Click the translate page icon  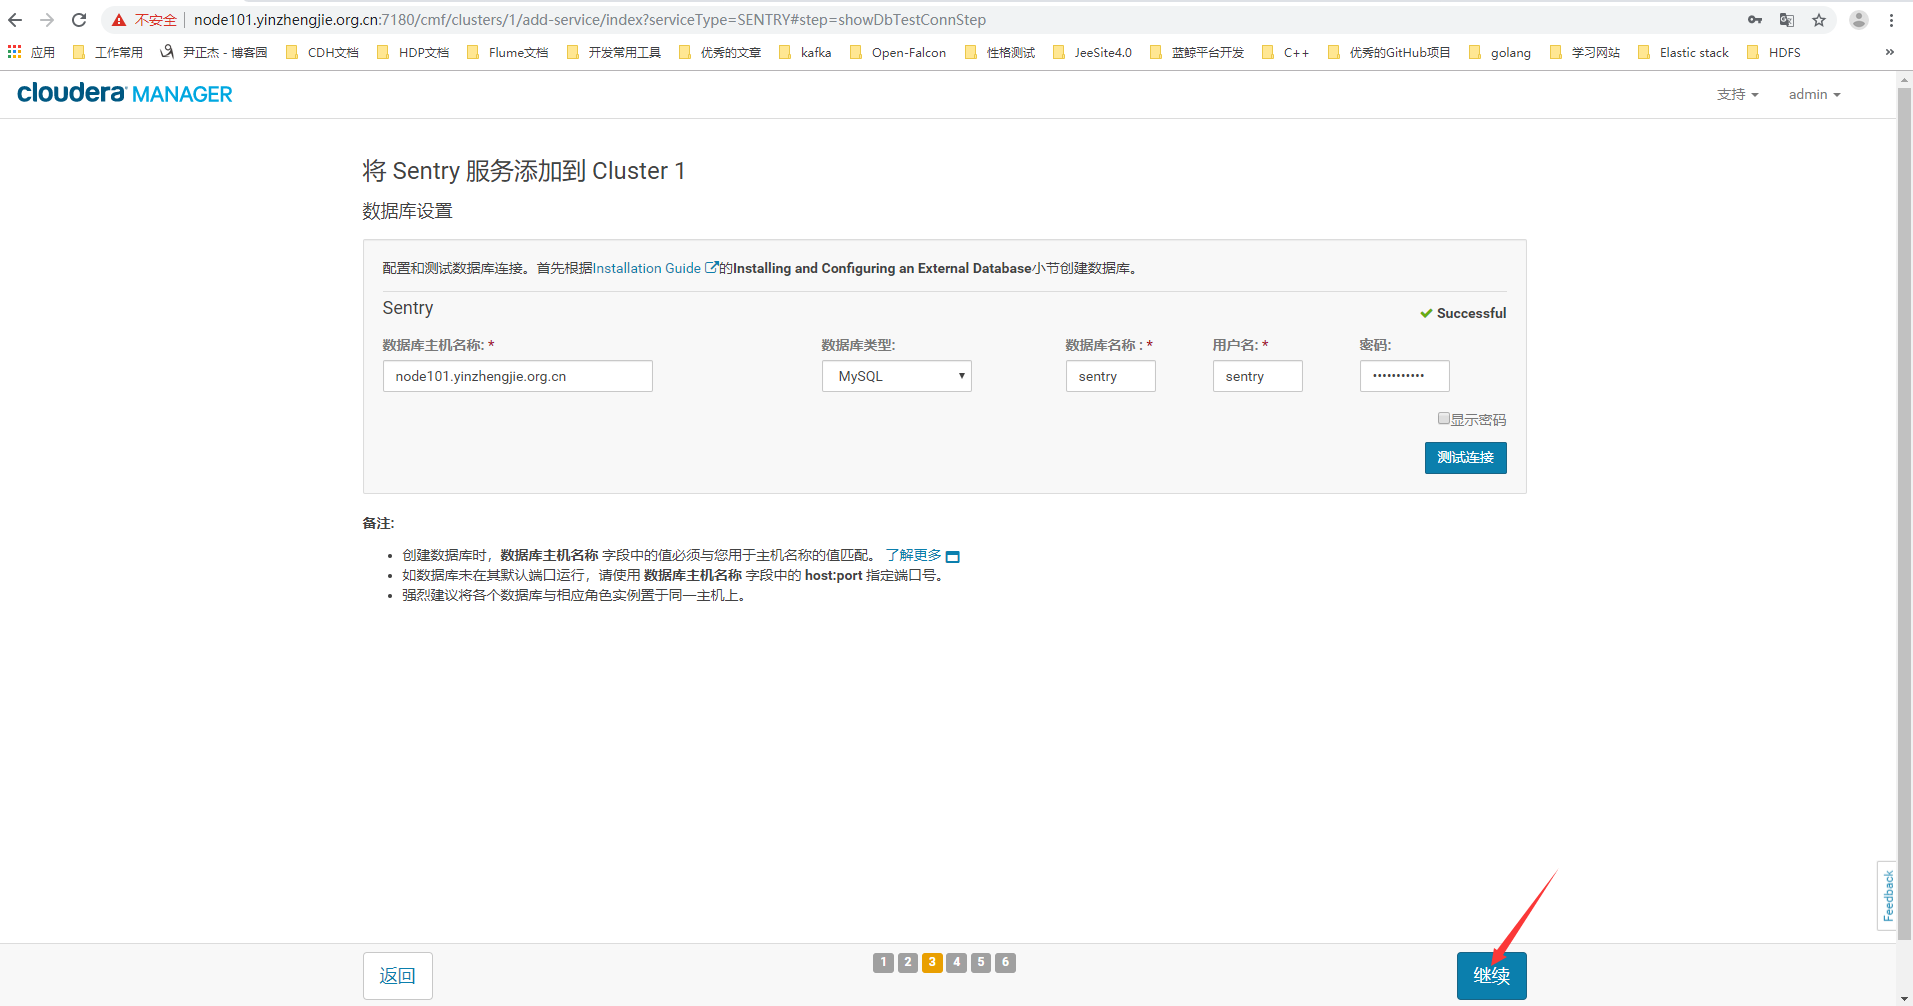(x=1787, y=20)
